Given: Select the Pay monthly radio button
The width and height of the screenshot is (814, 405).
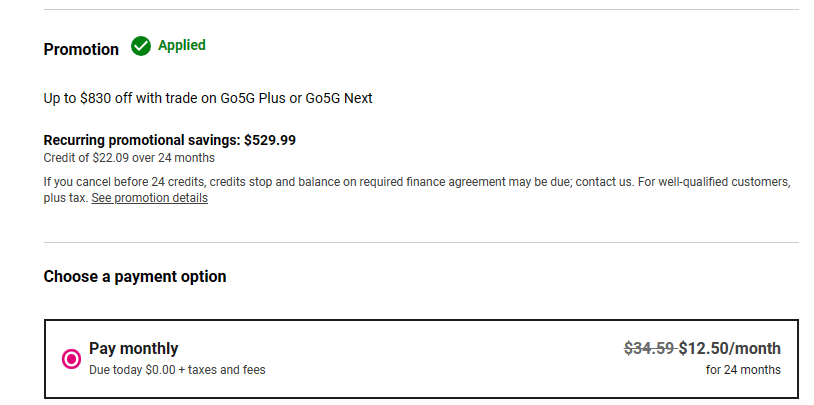Looking at the screenshot, I should point(71,358).
